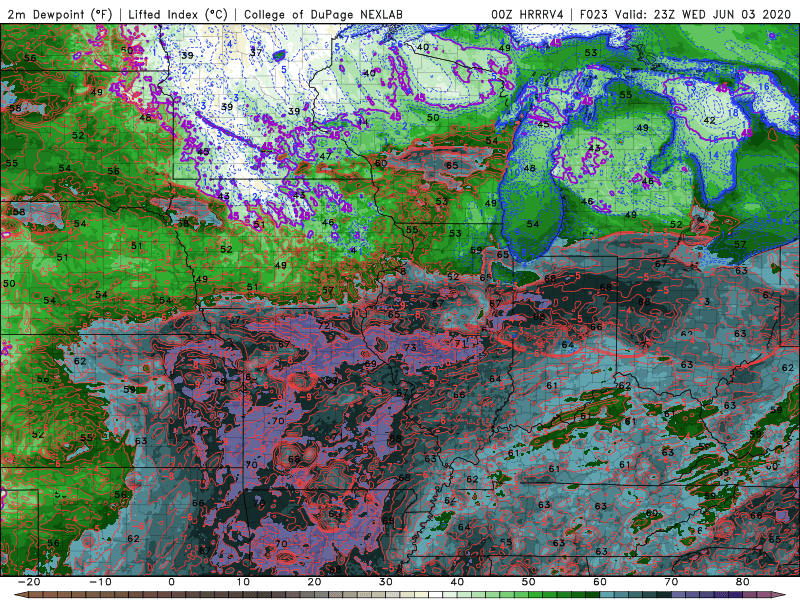Click the 72 dewpoint value on the map
This screenshot has height=600, width=800.
click(323, 326)
